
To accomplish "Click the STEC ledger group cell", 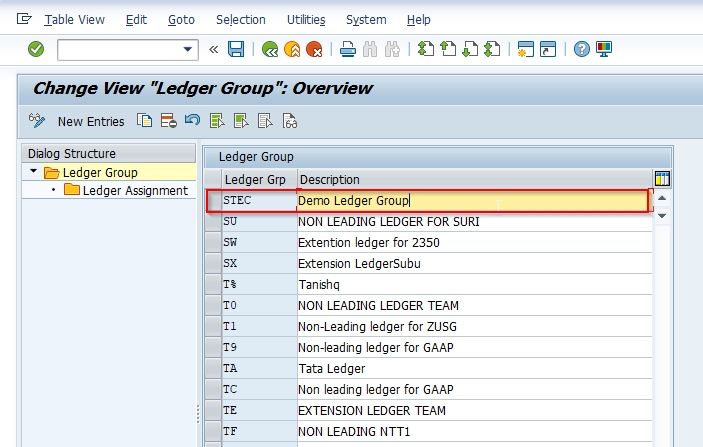I will coord(260,200).
